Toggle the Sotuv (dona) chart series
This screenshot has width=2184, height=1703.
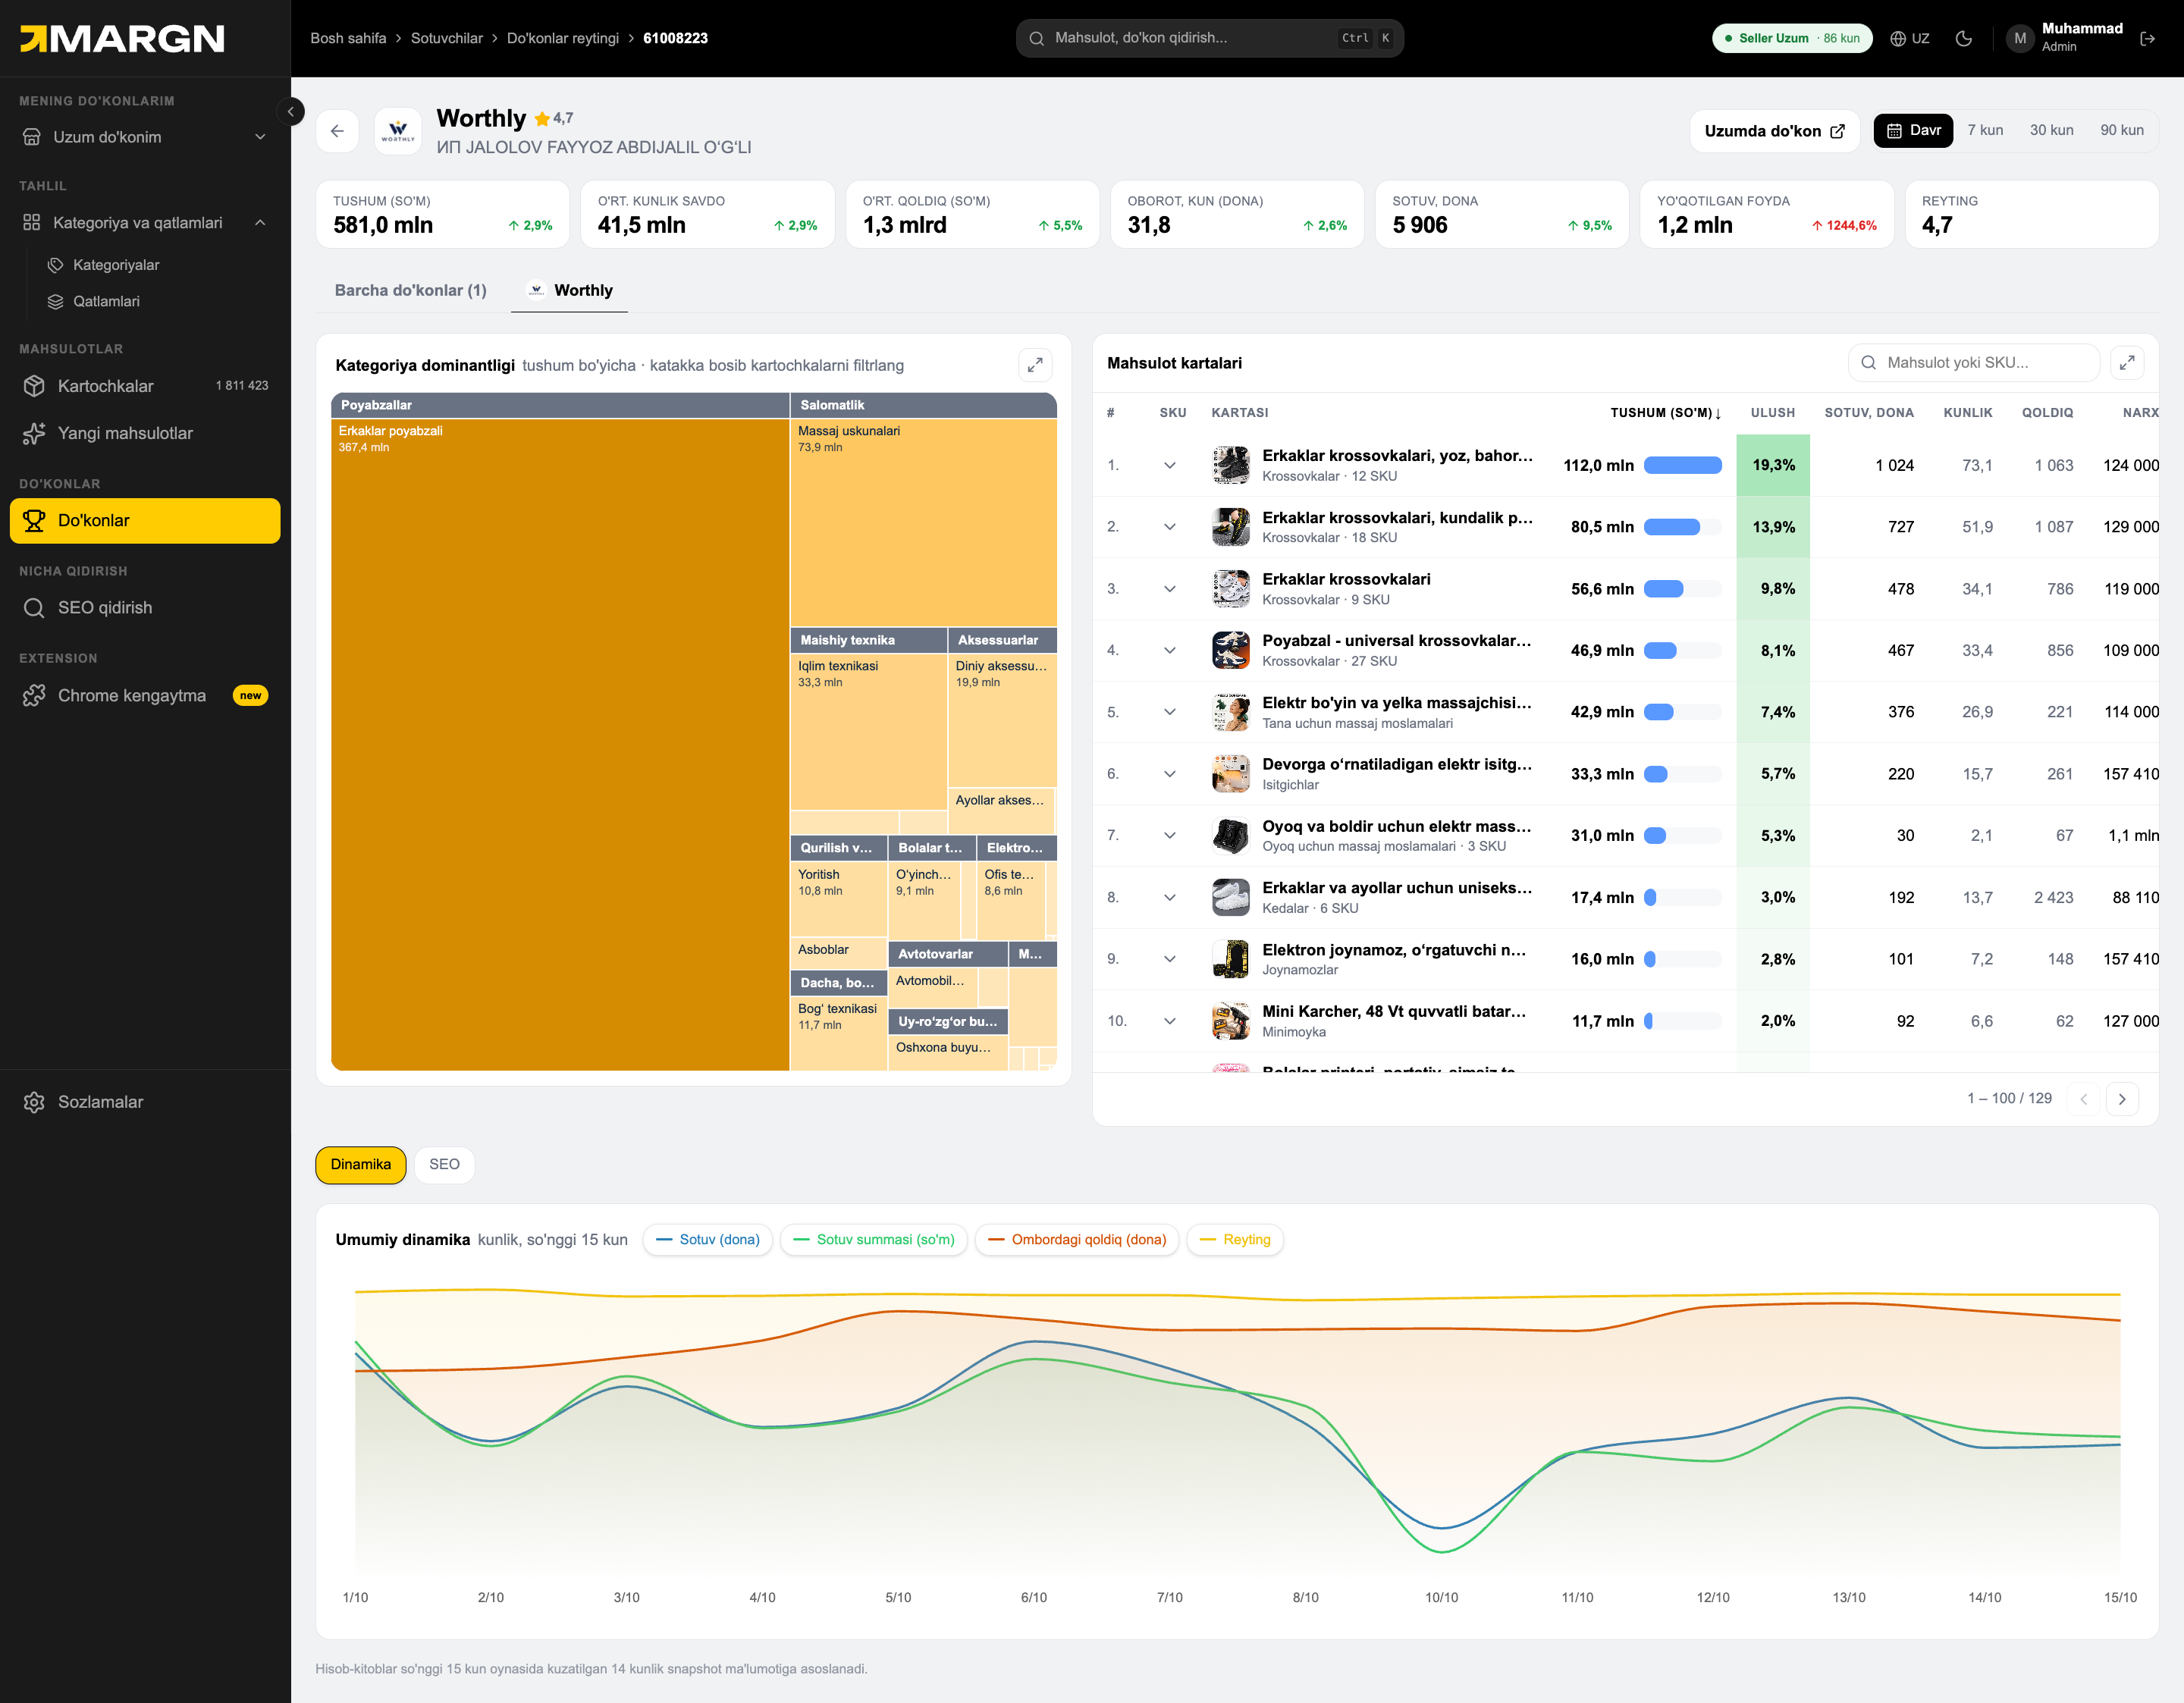point(707,1240)
